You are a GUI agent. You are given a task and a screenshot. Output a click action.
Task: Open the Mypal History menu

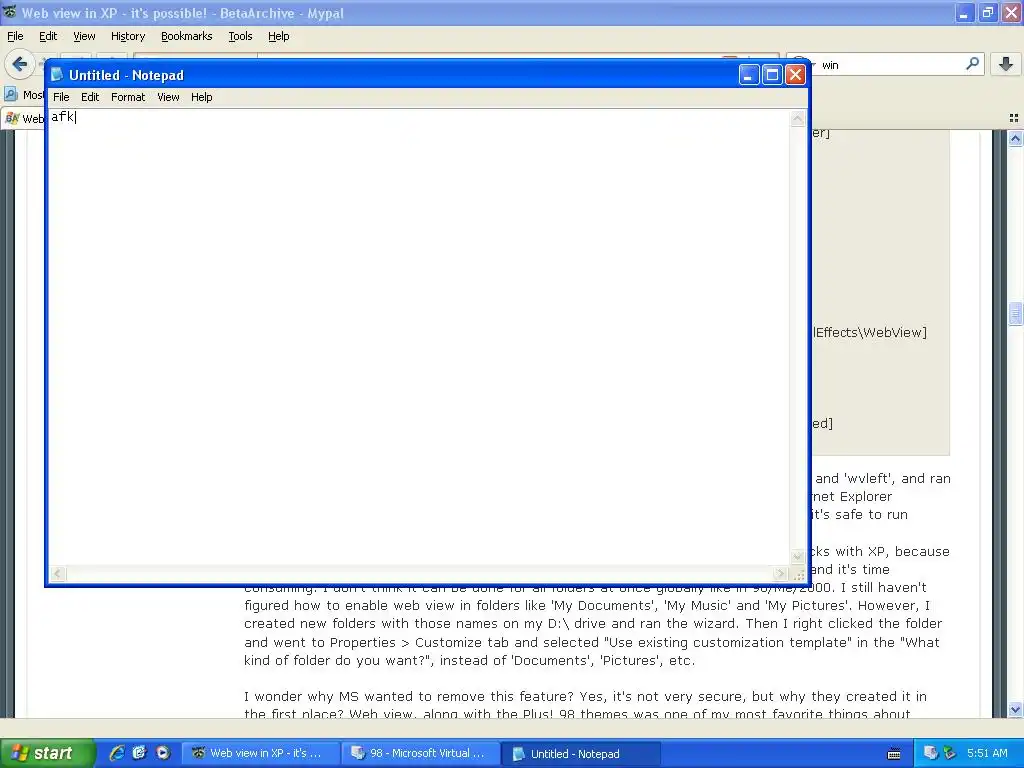(x=127, y=37)
